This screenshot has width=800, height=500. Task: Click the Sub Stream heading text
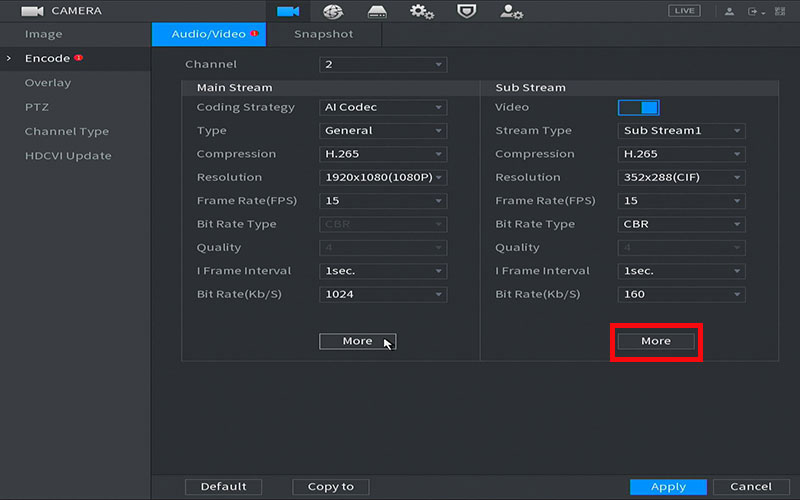[x=531, y=88]
